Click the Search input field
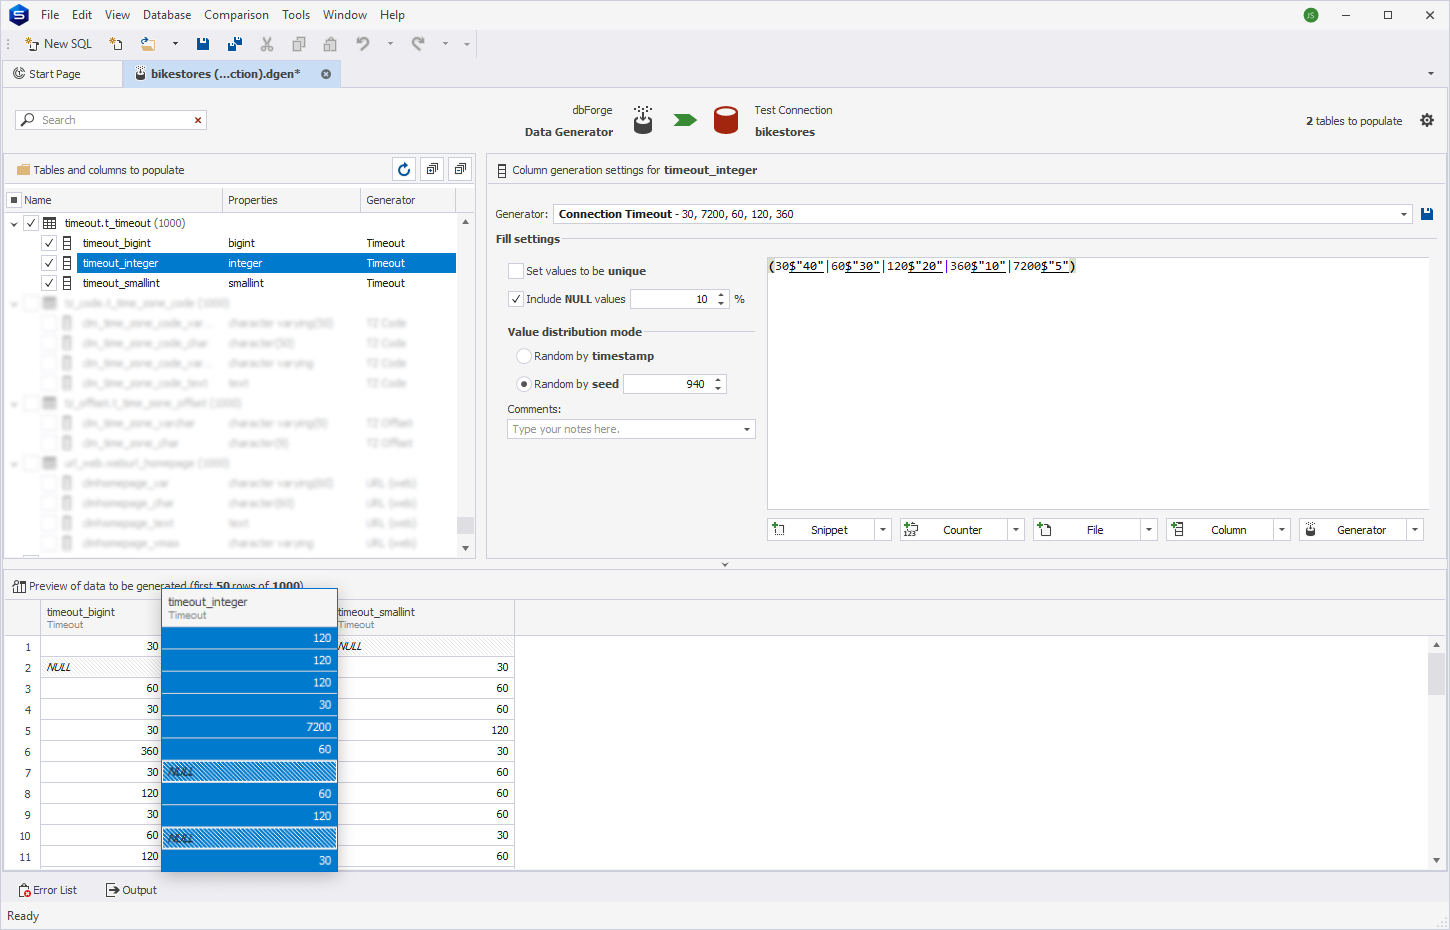1450x930 pixels. tap(110, 120)
